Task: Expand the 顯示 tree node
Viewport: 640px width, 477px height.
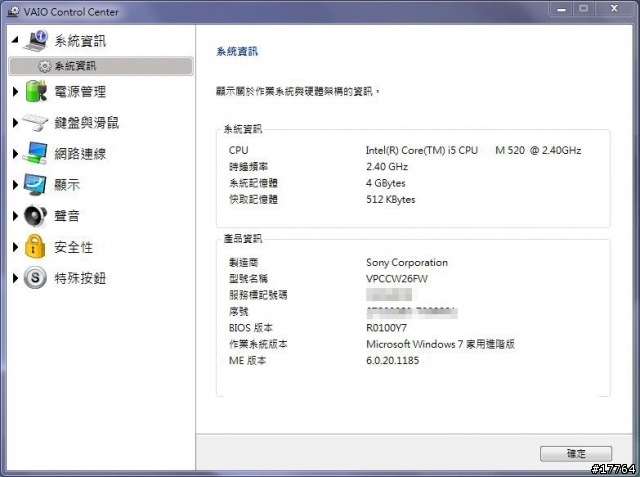Action: coord(16,185)
